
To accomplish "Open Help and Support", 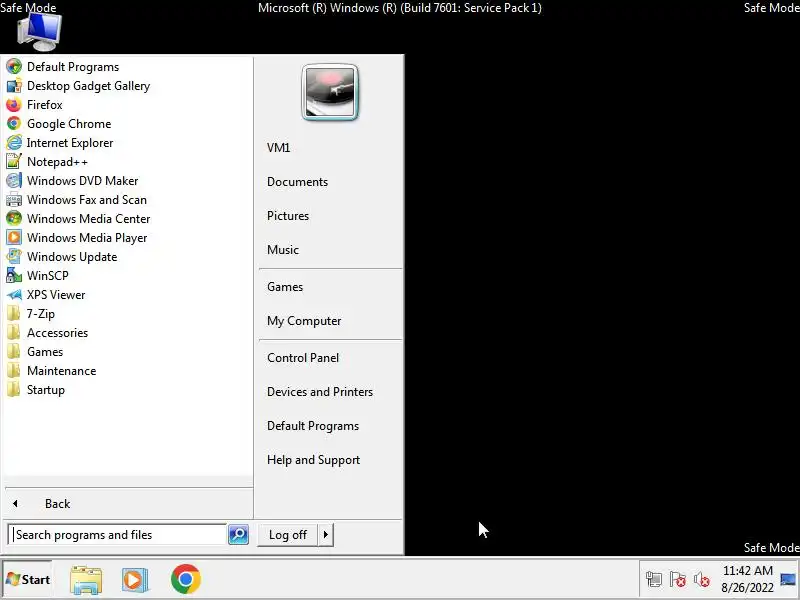I will tap(313, 460).
